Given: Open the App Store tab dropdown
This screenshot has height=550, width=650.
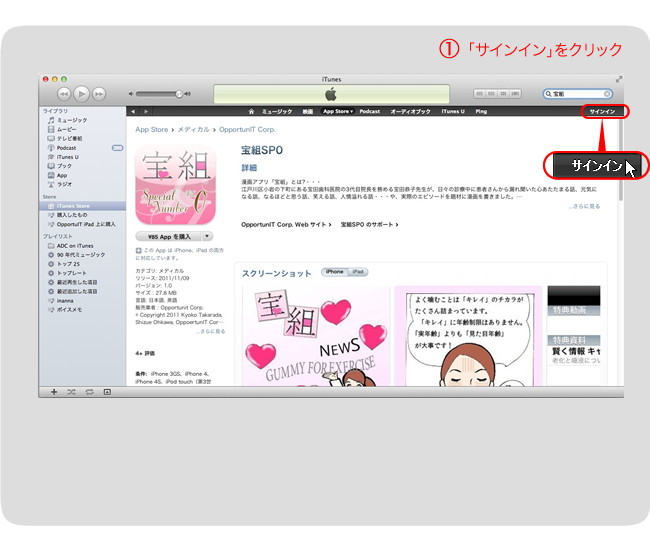Looking at the screenshot, I should [338, 111].
